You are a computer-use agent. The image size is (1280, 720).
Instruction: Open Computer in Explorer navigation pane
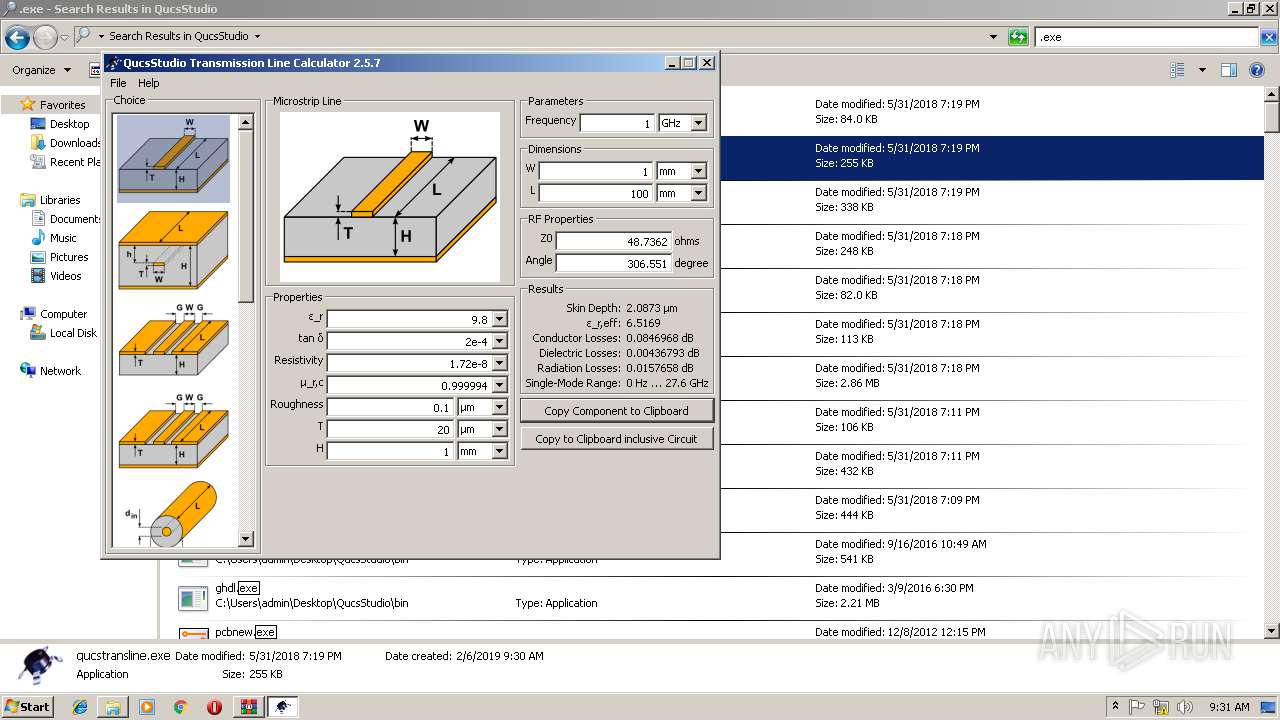coord(63,314)
